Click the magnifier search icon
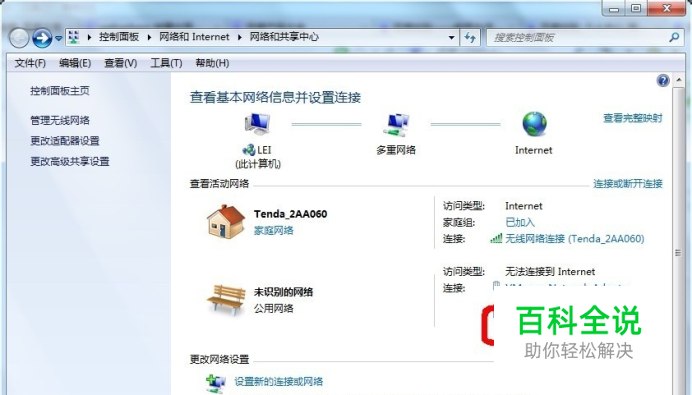This screenshot has width=692, height=395. point(674,38)
